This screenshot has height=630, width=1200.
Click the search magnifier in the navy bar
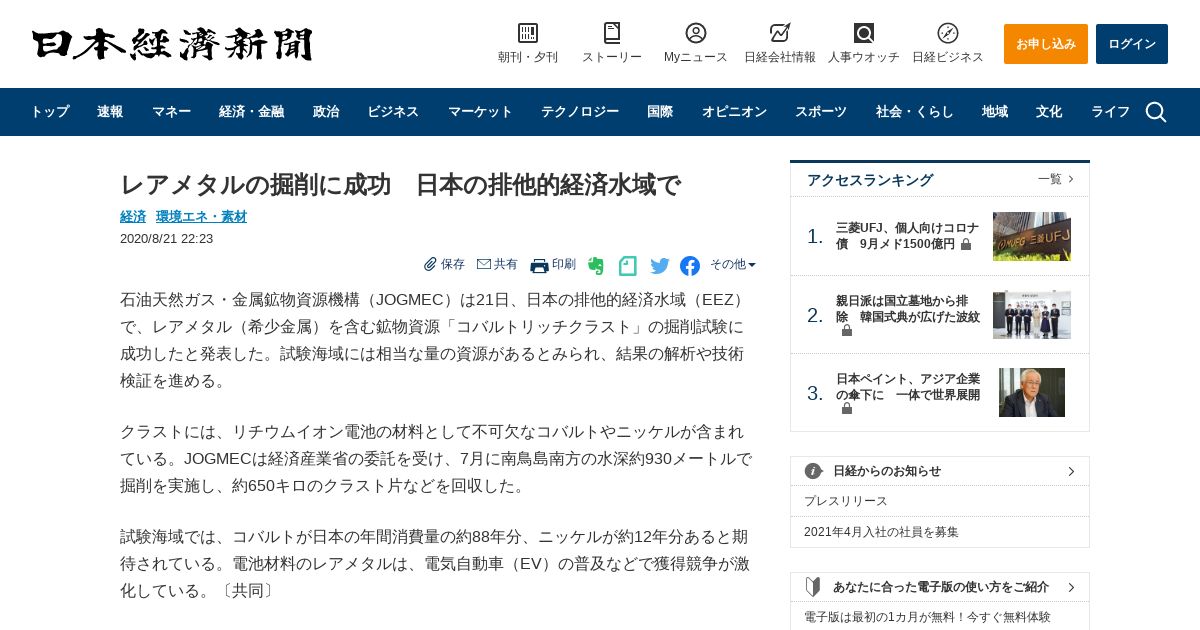(x=1156, y=112)
